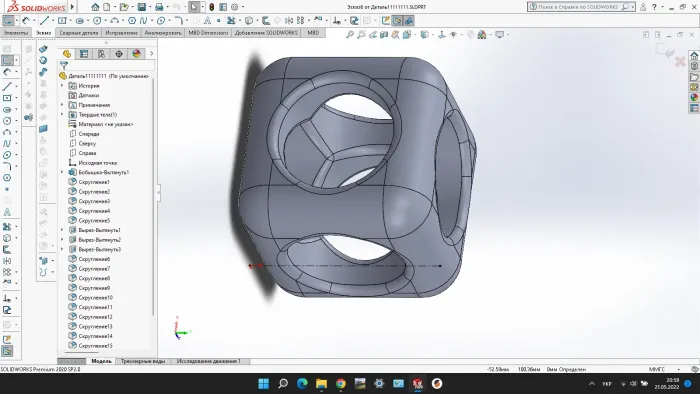This screenshot has width=700, height=394.
Task: Click the SolidWorks Resources home icon in the right task pane
Action: 694,56
